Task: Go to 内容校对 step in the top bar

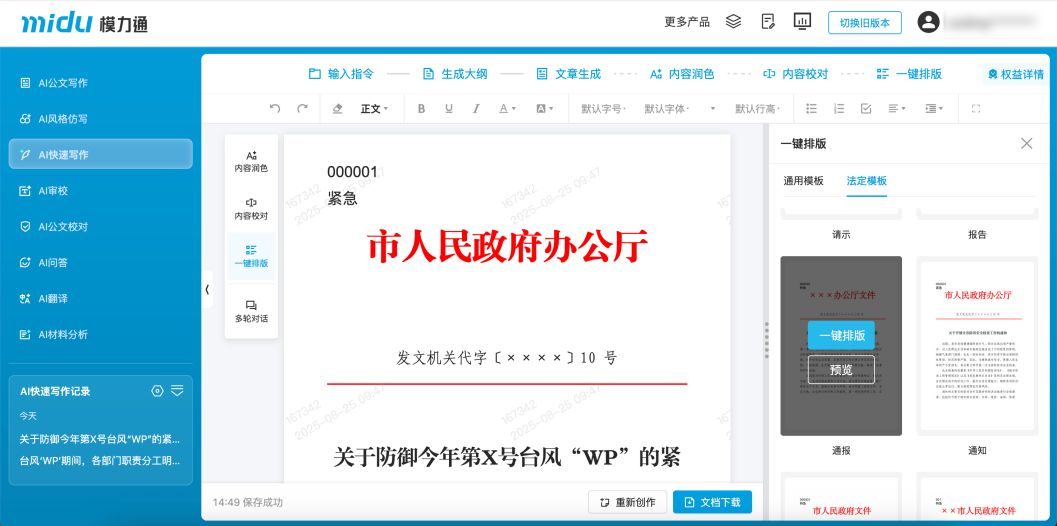Action: (x=795, y=74)
